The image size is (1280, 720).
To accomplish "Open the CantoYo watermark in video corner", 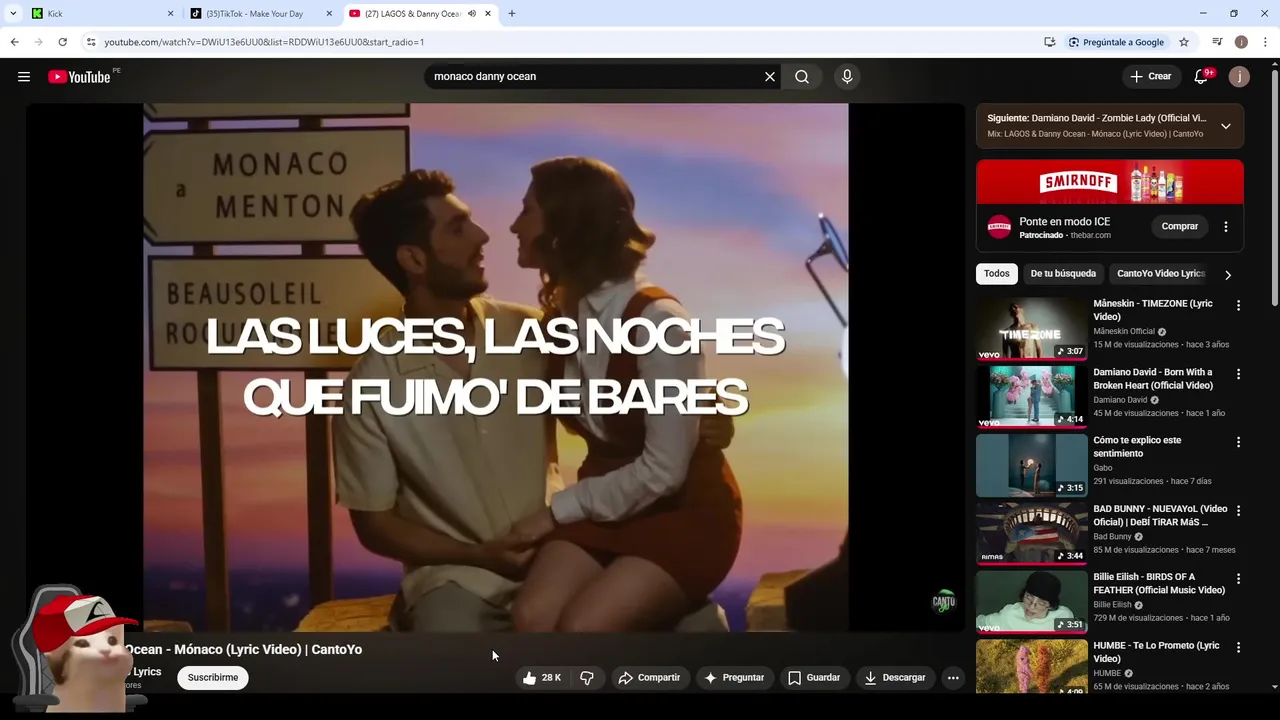I will 944,602.
